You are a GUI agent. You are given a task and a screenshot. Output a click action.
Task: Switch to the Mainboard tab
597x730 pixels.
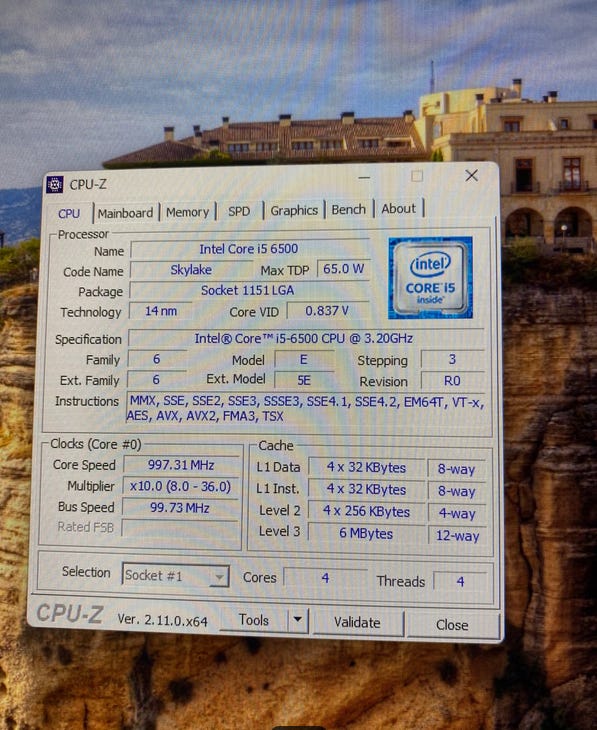pos(125,213)
